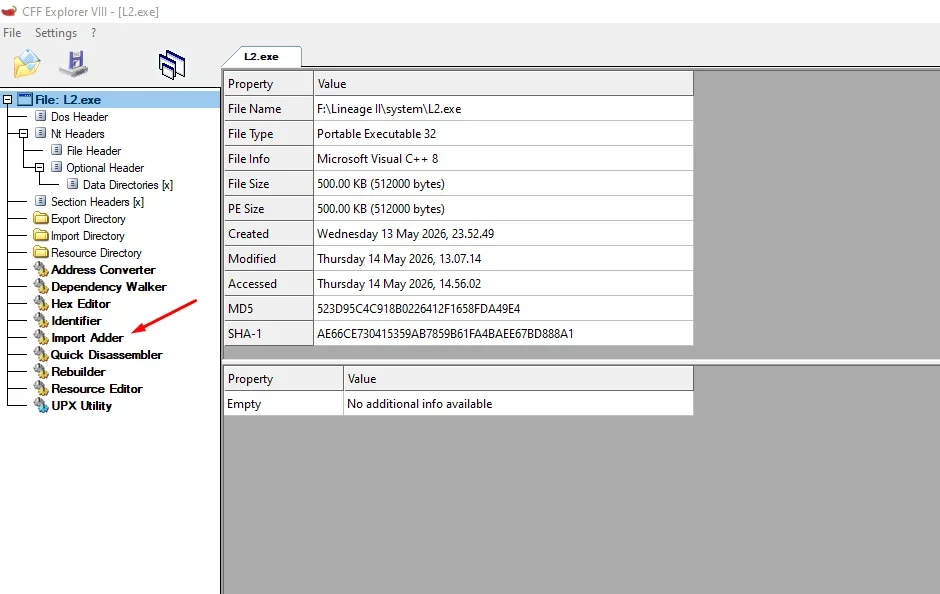Open Data Directories [x] entry
This screenshot has height=594, width=940.
128,185
